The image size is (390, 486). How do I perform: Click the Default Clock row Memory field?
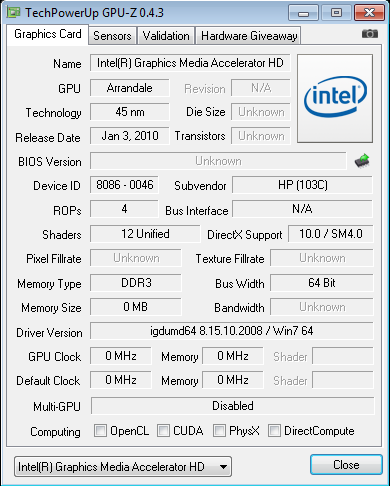[x=233, y=380]
